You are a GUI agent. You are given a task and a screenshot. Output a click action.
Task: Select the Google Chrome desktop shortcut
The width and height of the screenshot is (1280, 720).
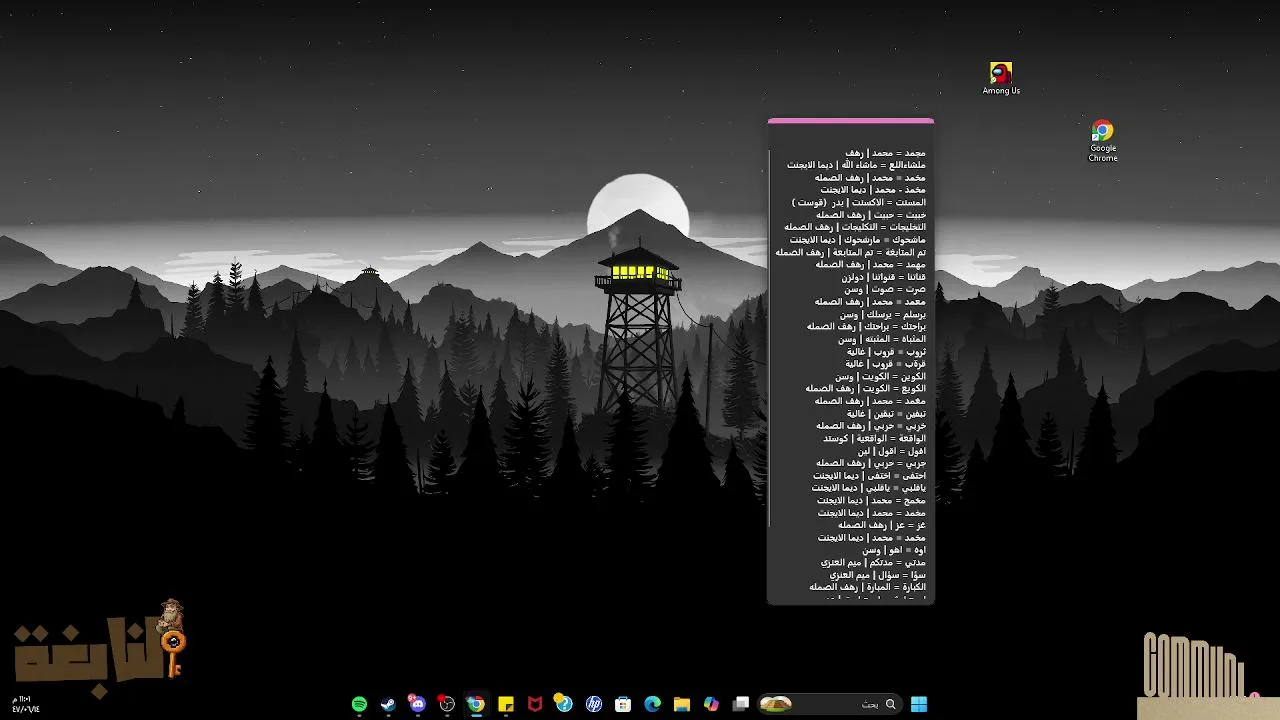[1103, 140]
